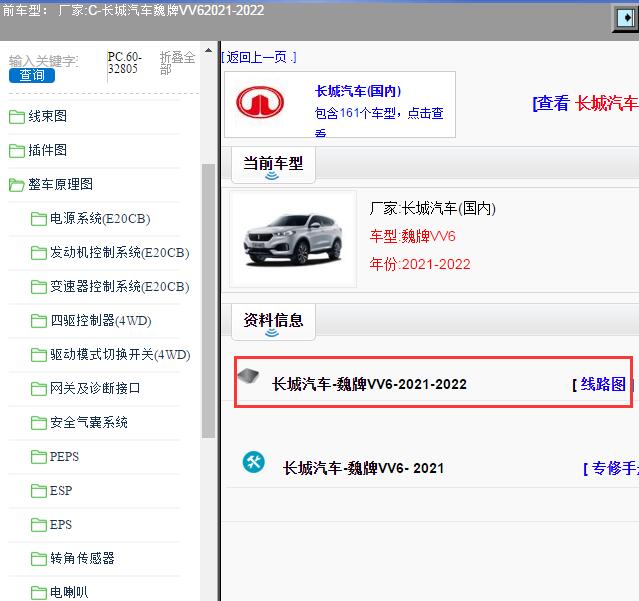The image size is (639, 601).
Task: Click folder icon beside EPS
Action: point(39,525)
